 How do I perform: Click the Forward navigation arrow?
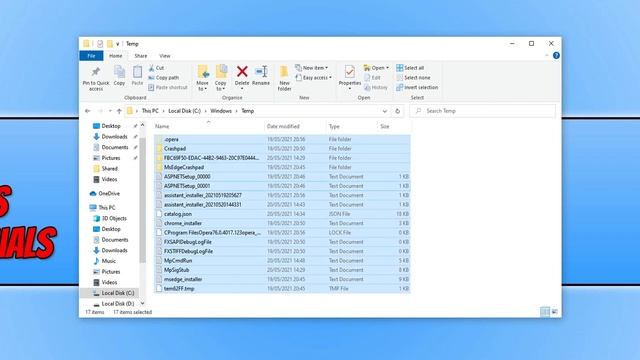point(100,111)
